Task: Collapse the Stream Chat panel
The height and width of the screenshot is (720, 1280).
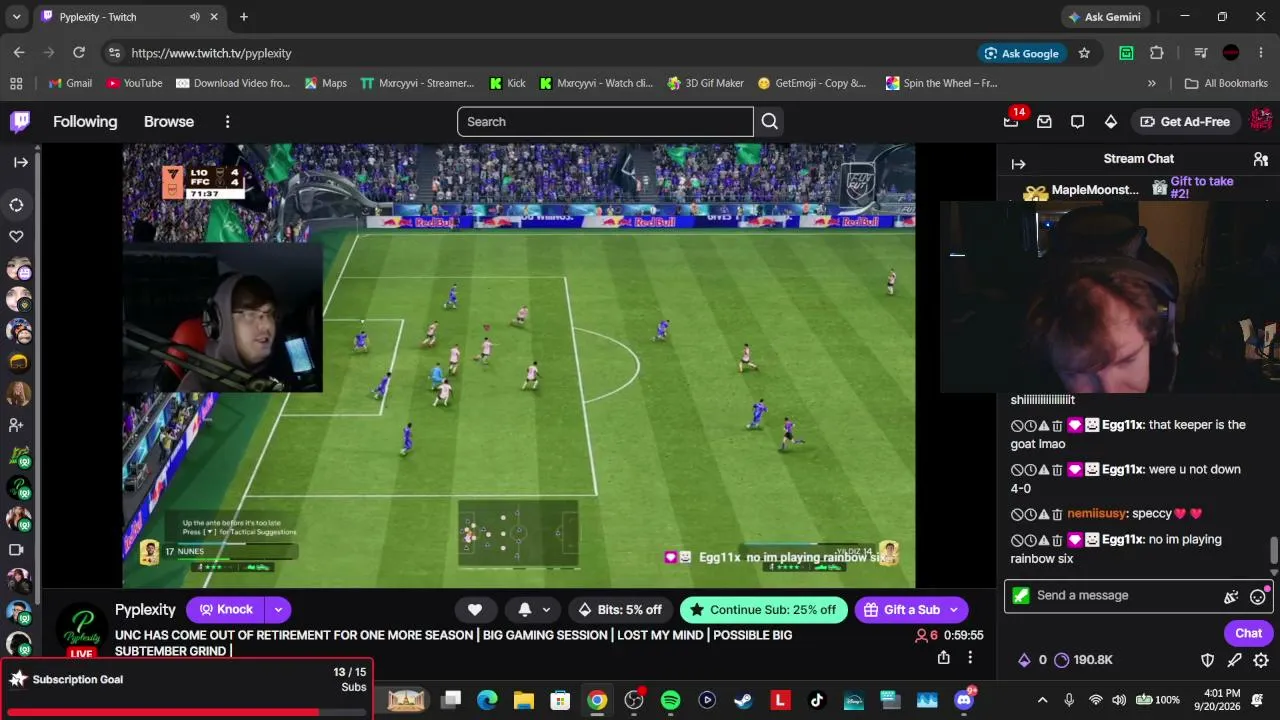Action: [x=1018, y=164]
